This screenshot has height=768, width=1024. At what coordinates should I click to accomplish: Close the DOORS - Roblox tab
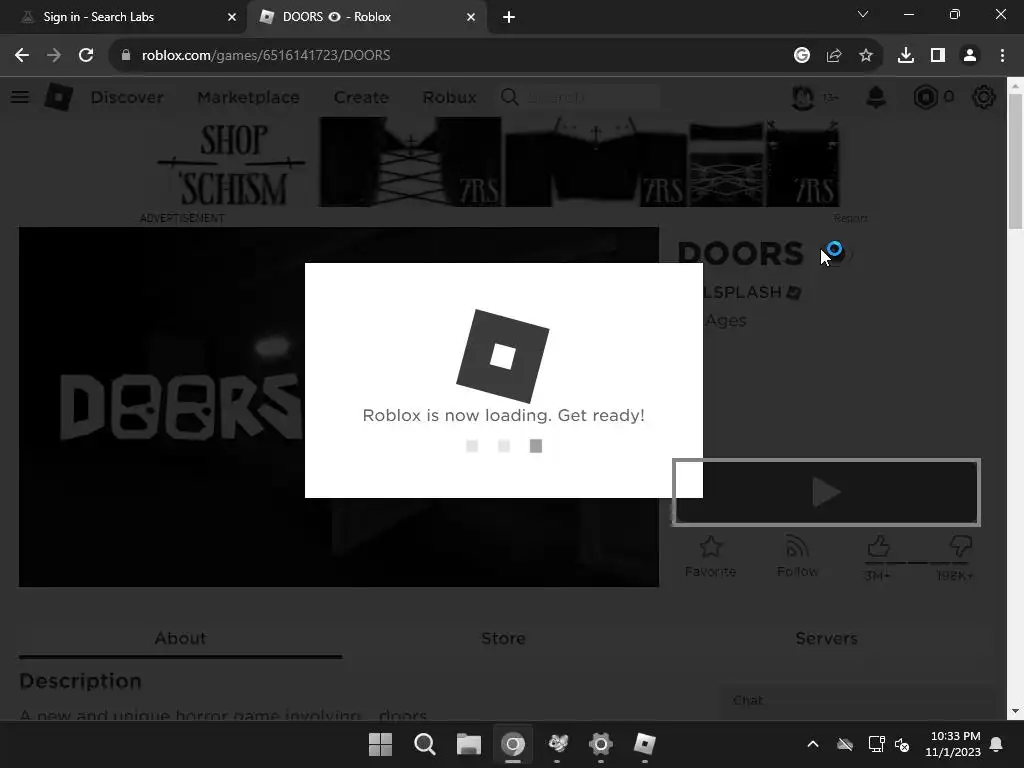coord(471,17)
